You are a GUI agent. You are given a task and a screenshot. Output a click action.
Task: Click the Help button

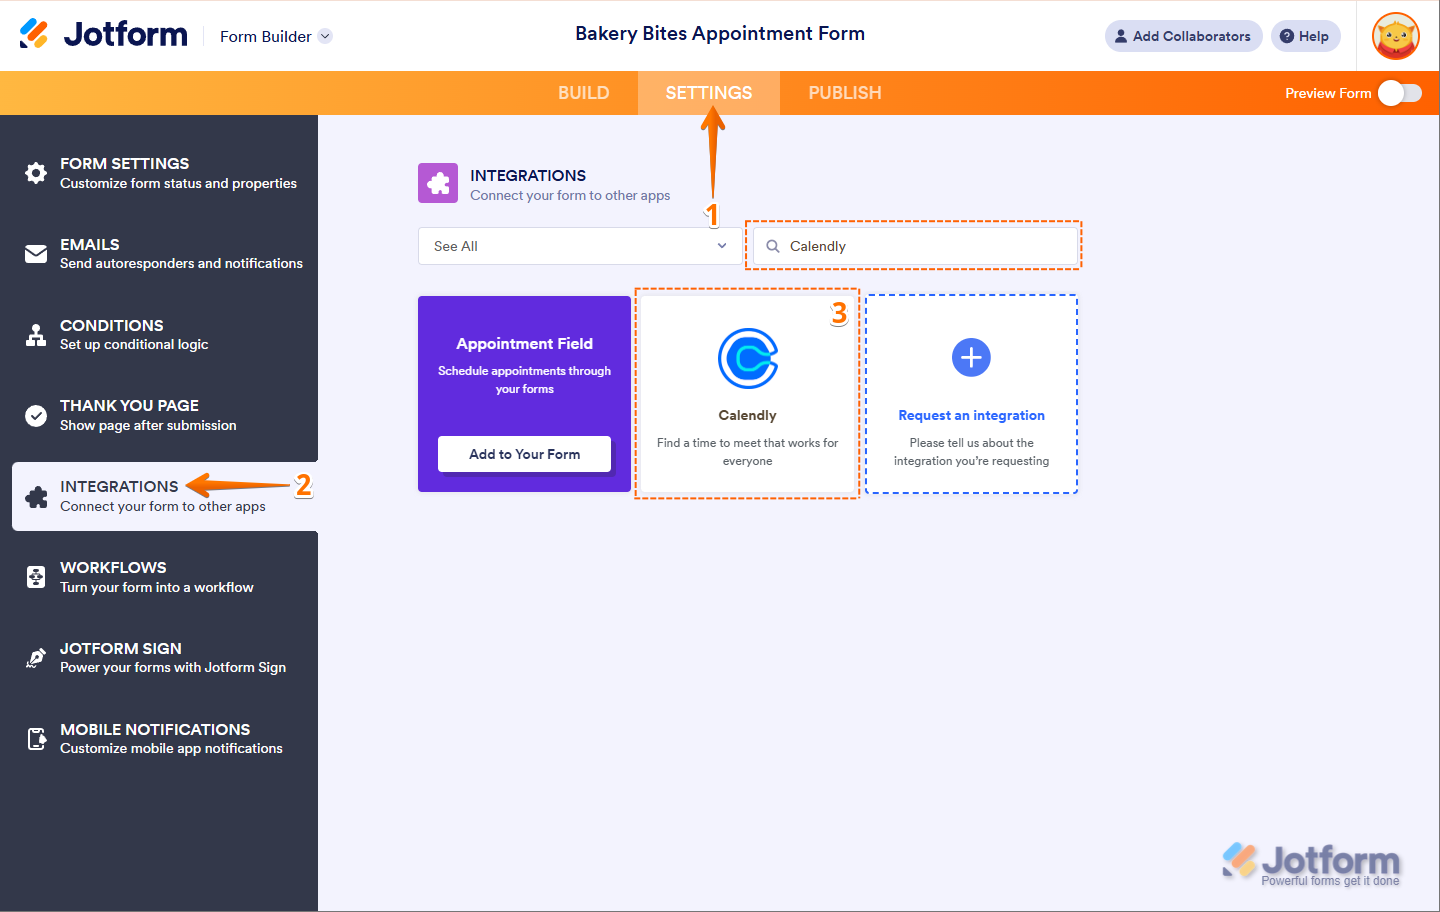click(x=1305, y=36)
